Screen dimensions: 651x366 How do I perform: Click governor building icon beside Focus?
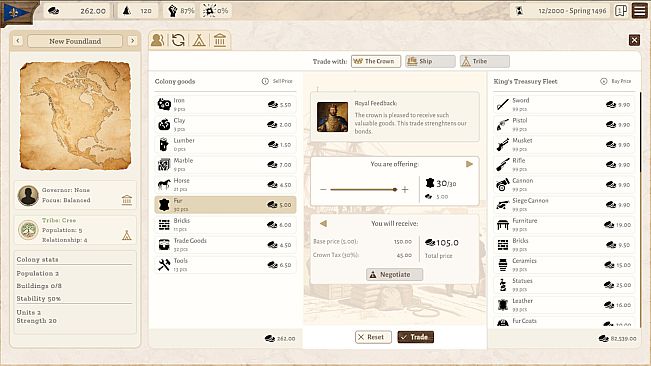[x=127, y=200]
